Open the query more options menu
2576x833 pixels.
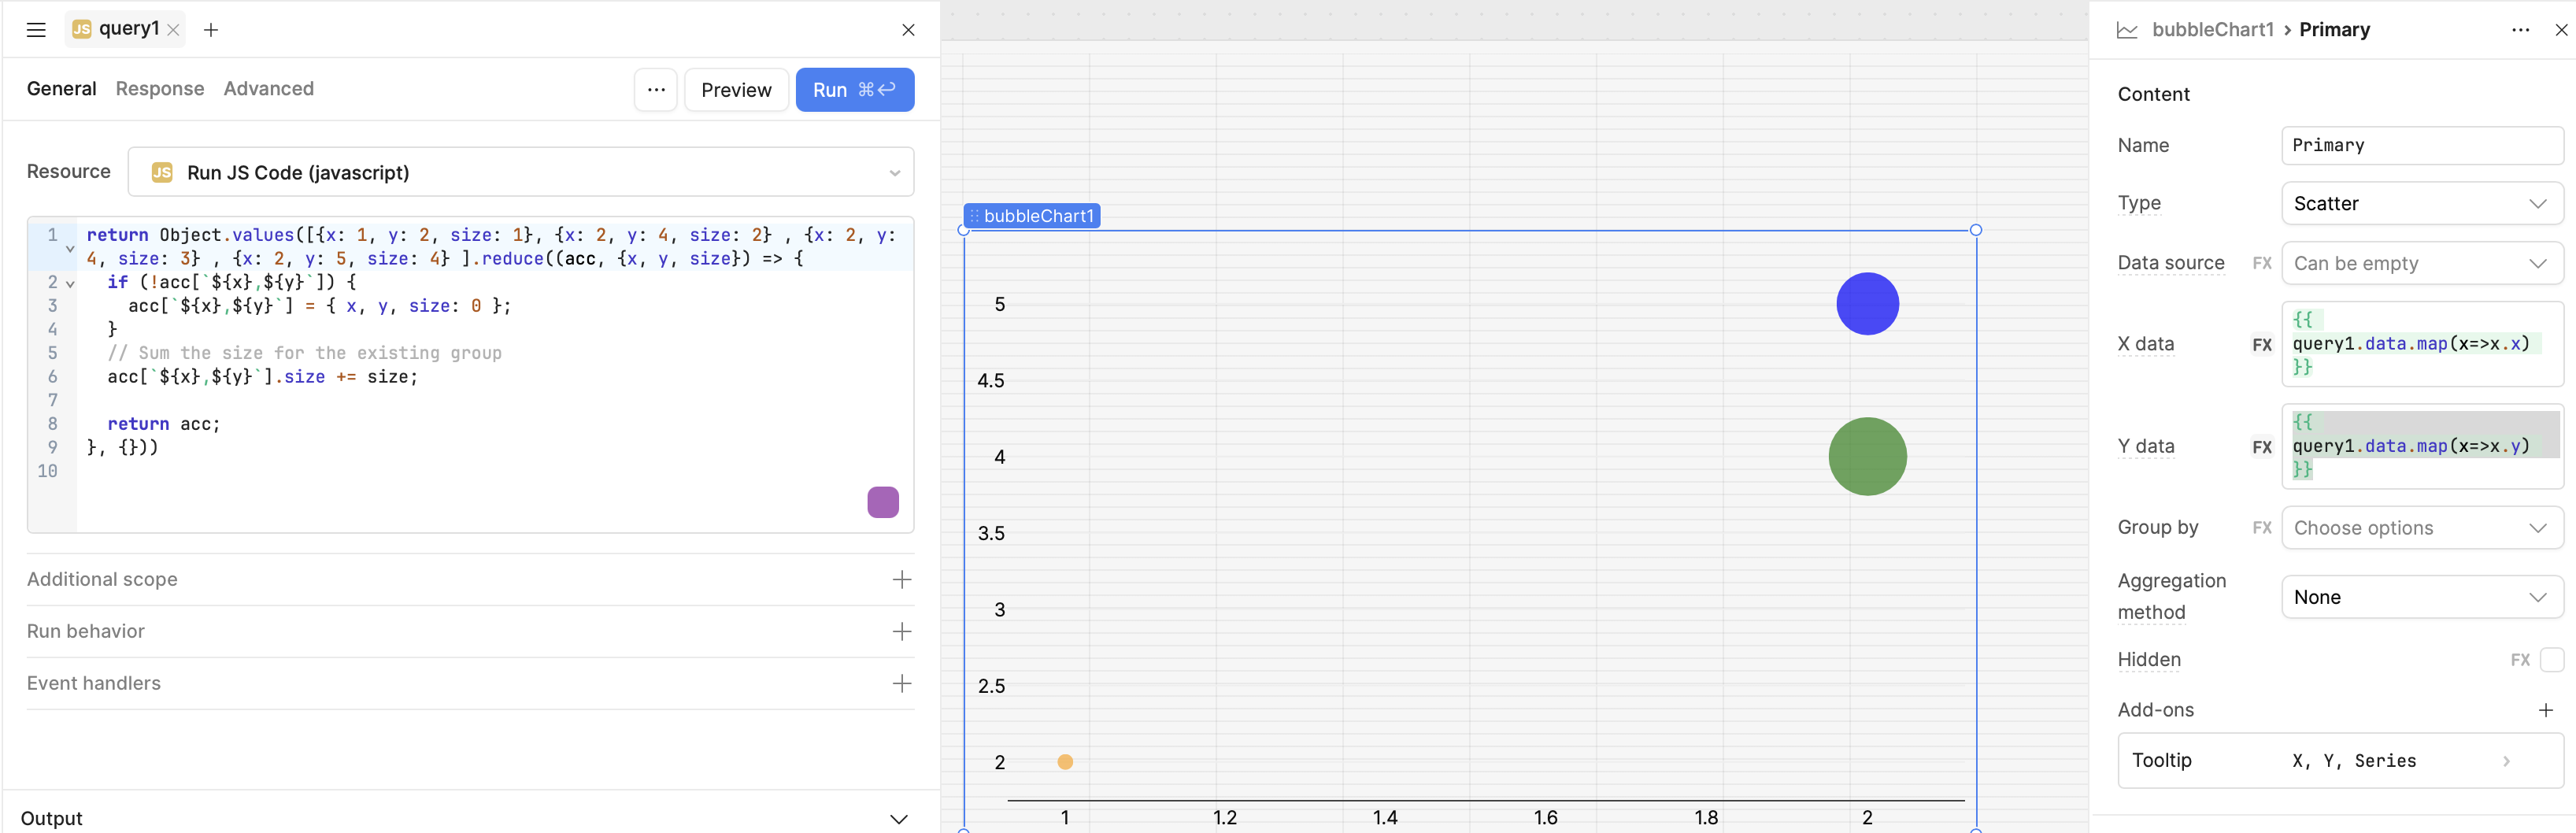[x=656, y=90]
